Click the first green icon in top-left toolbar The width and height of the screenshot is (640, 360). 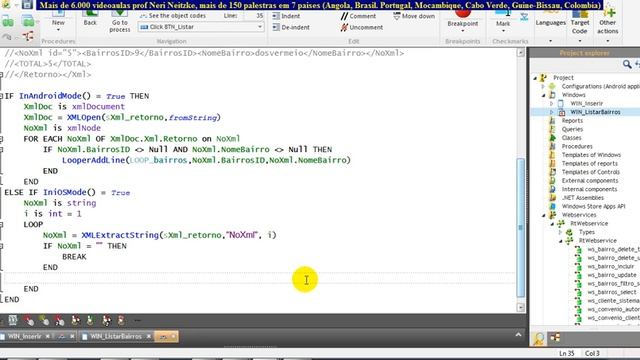(8, 21)
